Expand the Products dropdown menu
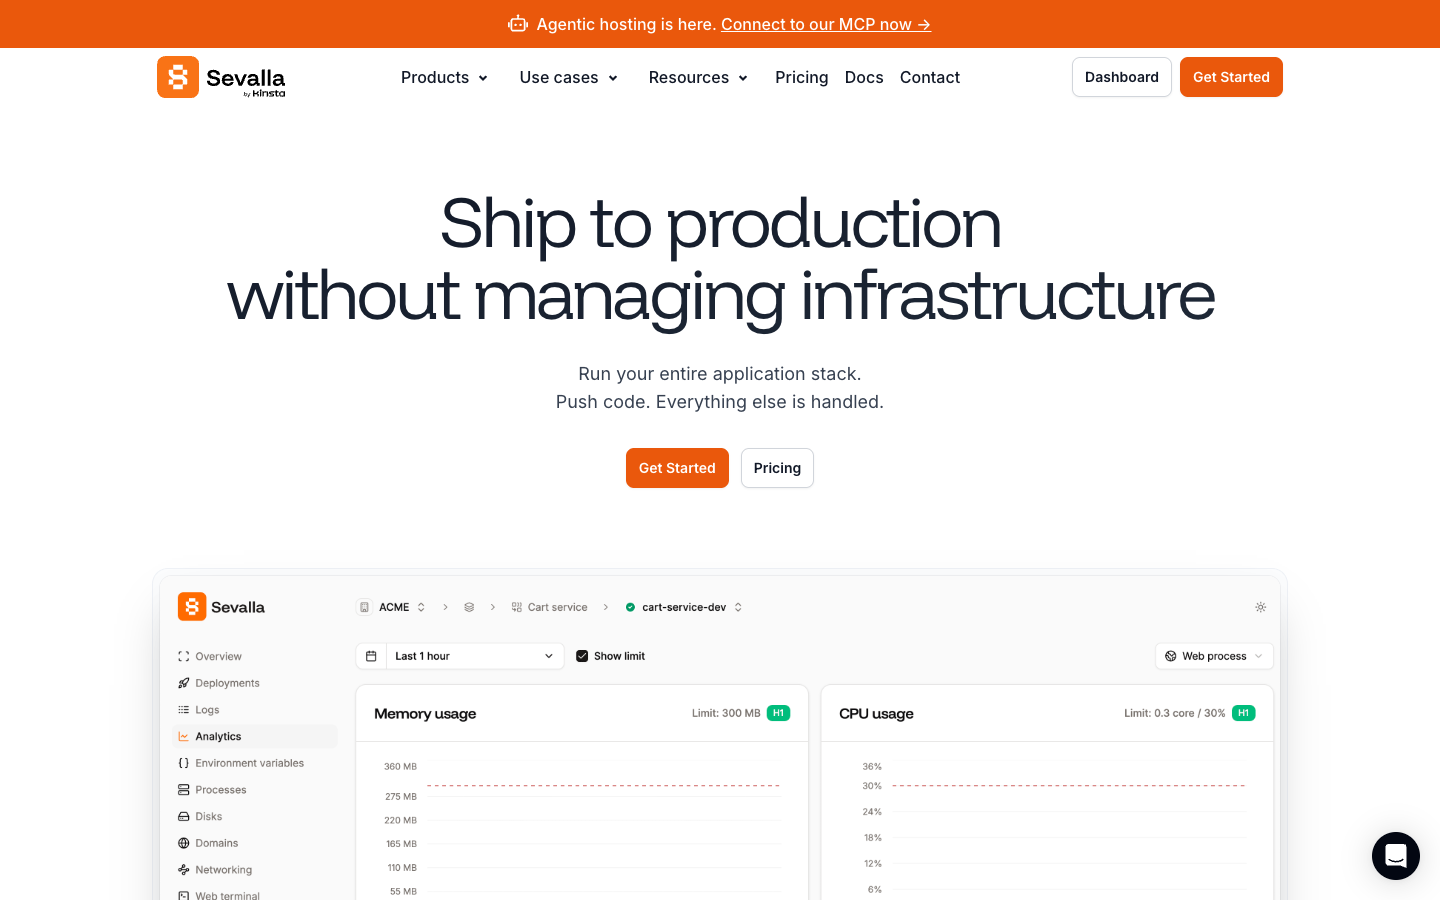This screenshot has width=1440, height=900. pos(444,77)
